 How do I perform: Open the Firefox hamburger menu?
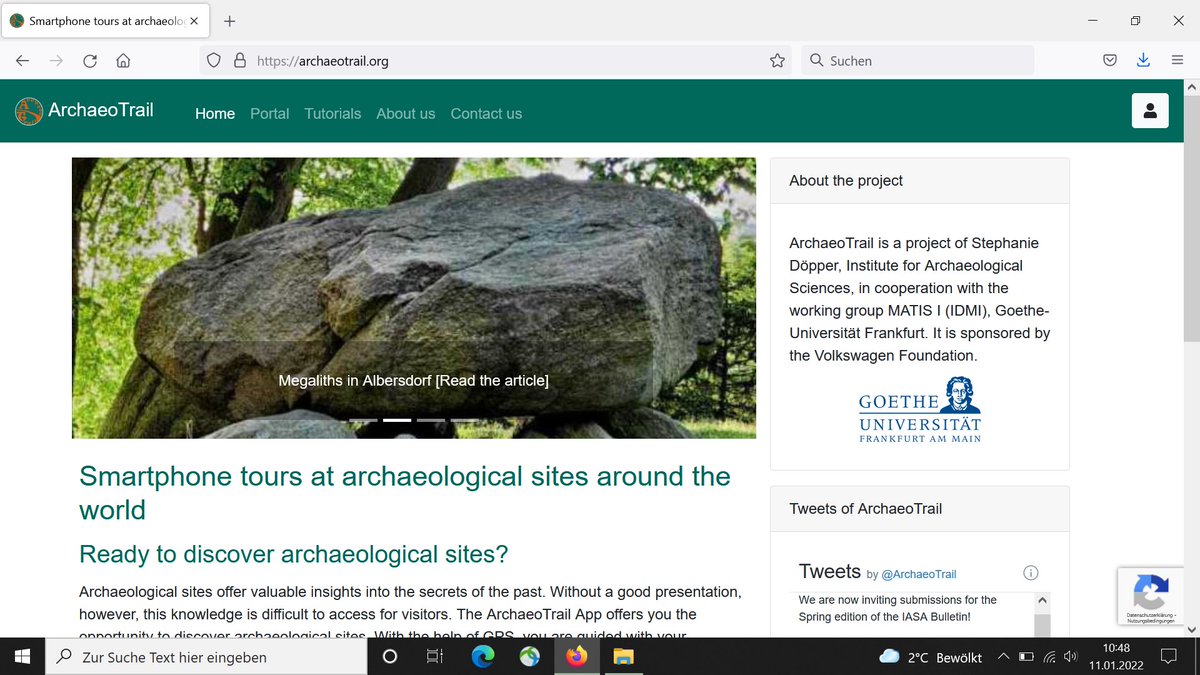coord(1177,60)
